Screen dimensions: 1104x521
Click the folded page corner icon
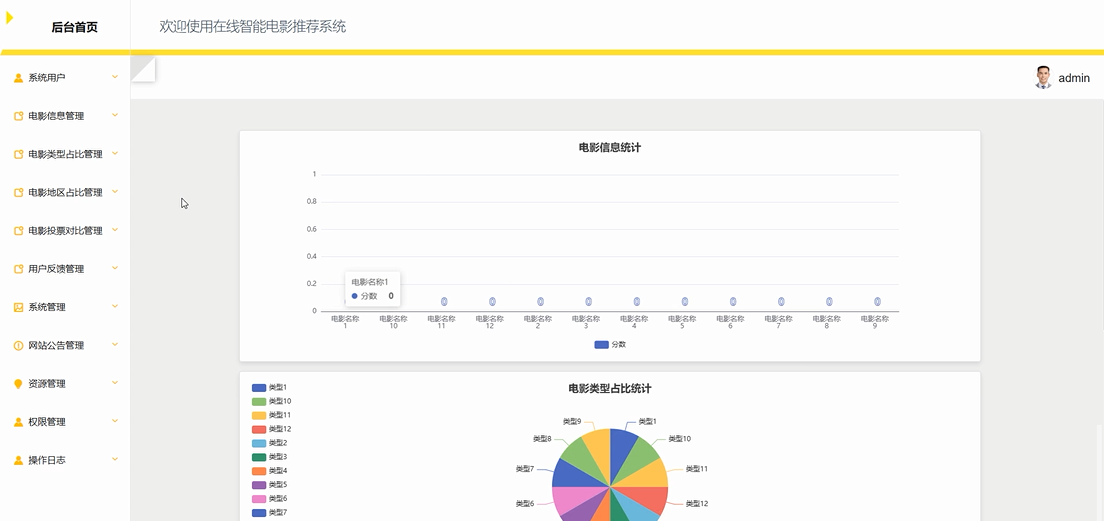[x=143, y=70]
